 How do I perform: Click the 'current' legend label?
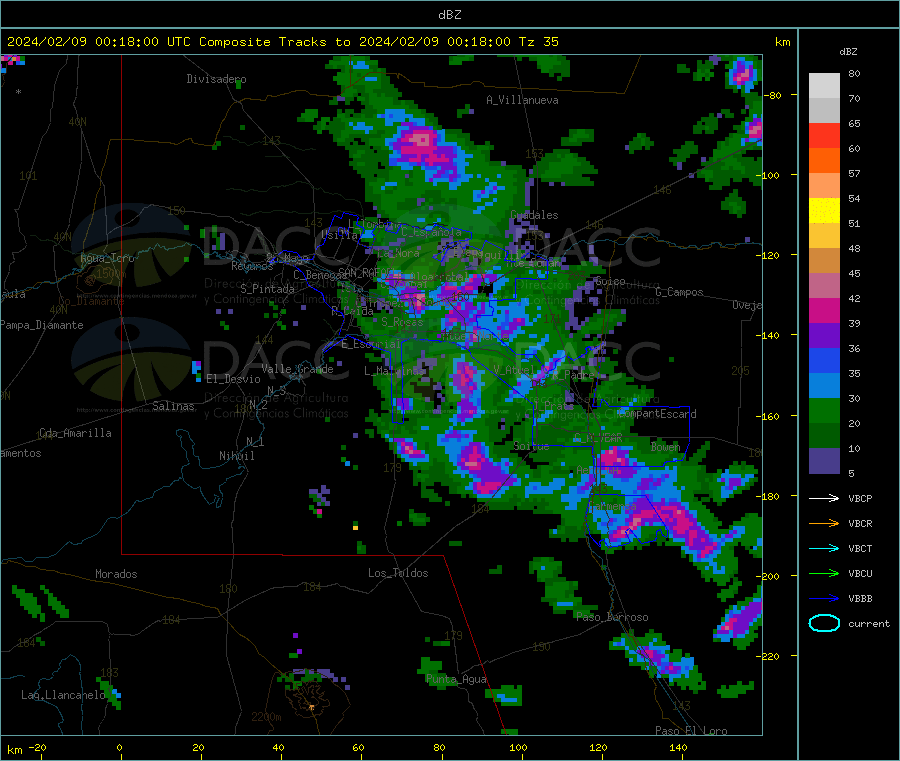pos(868,623)
